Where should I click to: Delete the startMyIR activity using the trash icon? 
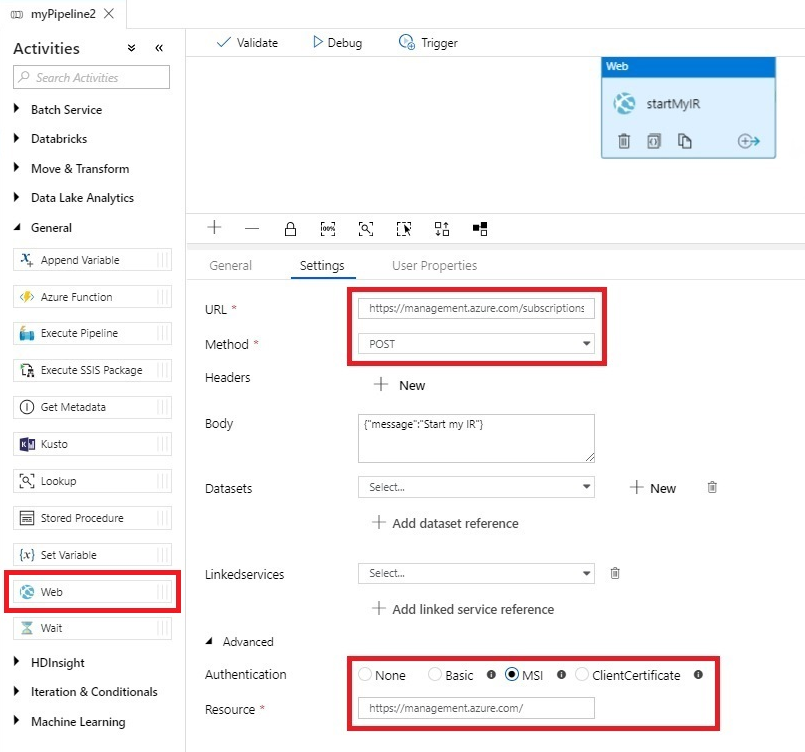tap(623, 141)
